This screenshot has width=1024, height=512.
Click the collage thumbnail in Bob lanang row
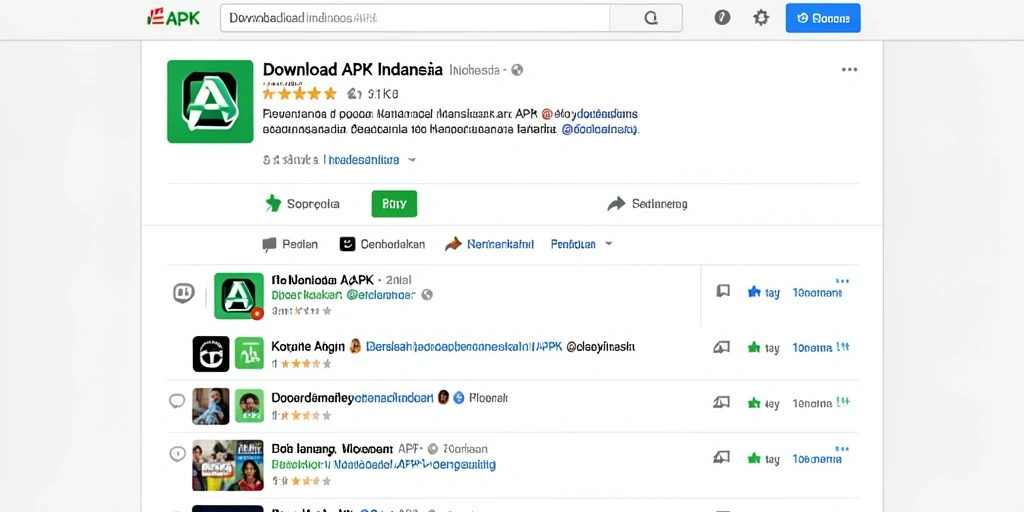pyautogui.click(x=228, y=465)
